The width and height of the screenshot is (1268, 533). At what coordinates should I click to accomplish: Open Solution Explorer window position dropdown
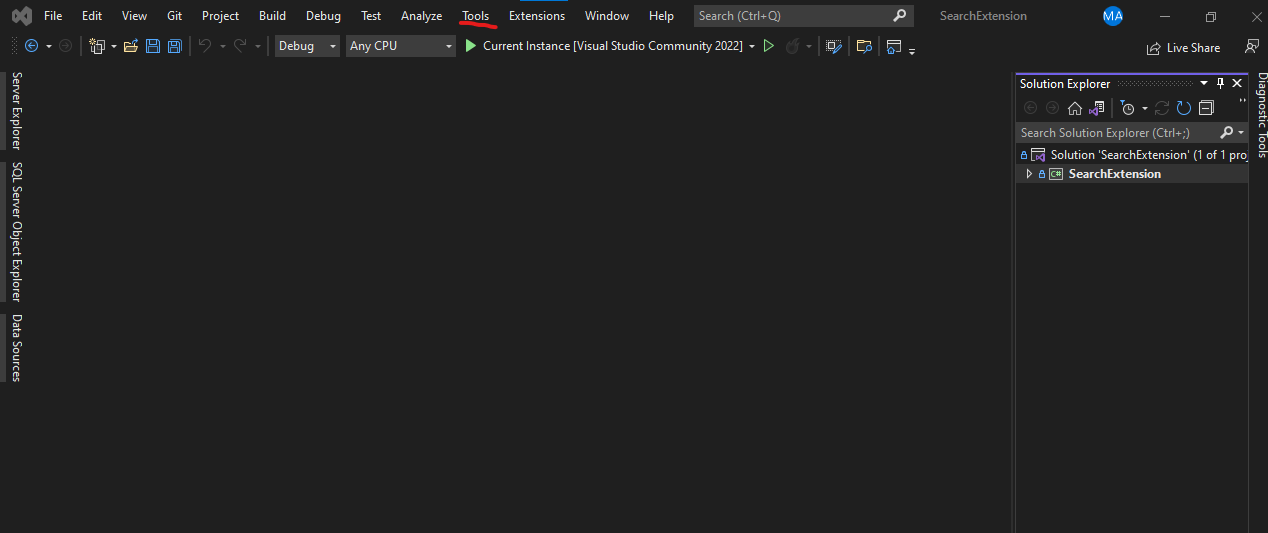(1204, 83)
